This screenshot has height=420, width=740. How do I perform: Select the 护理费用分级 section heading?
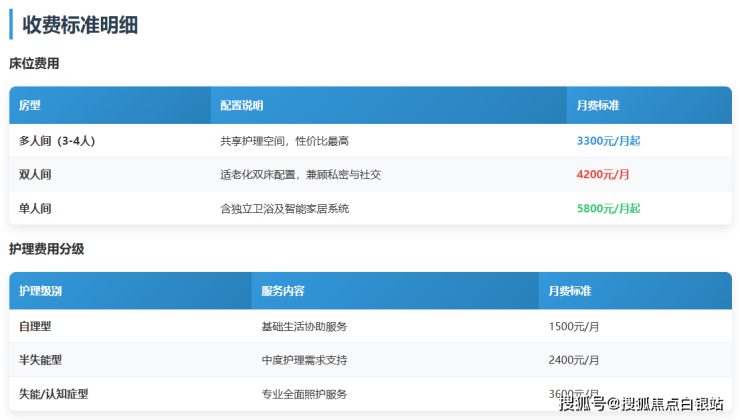[x=46, y=249]
